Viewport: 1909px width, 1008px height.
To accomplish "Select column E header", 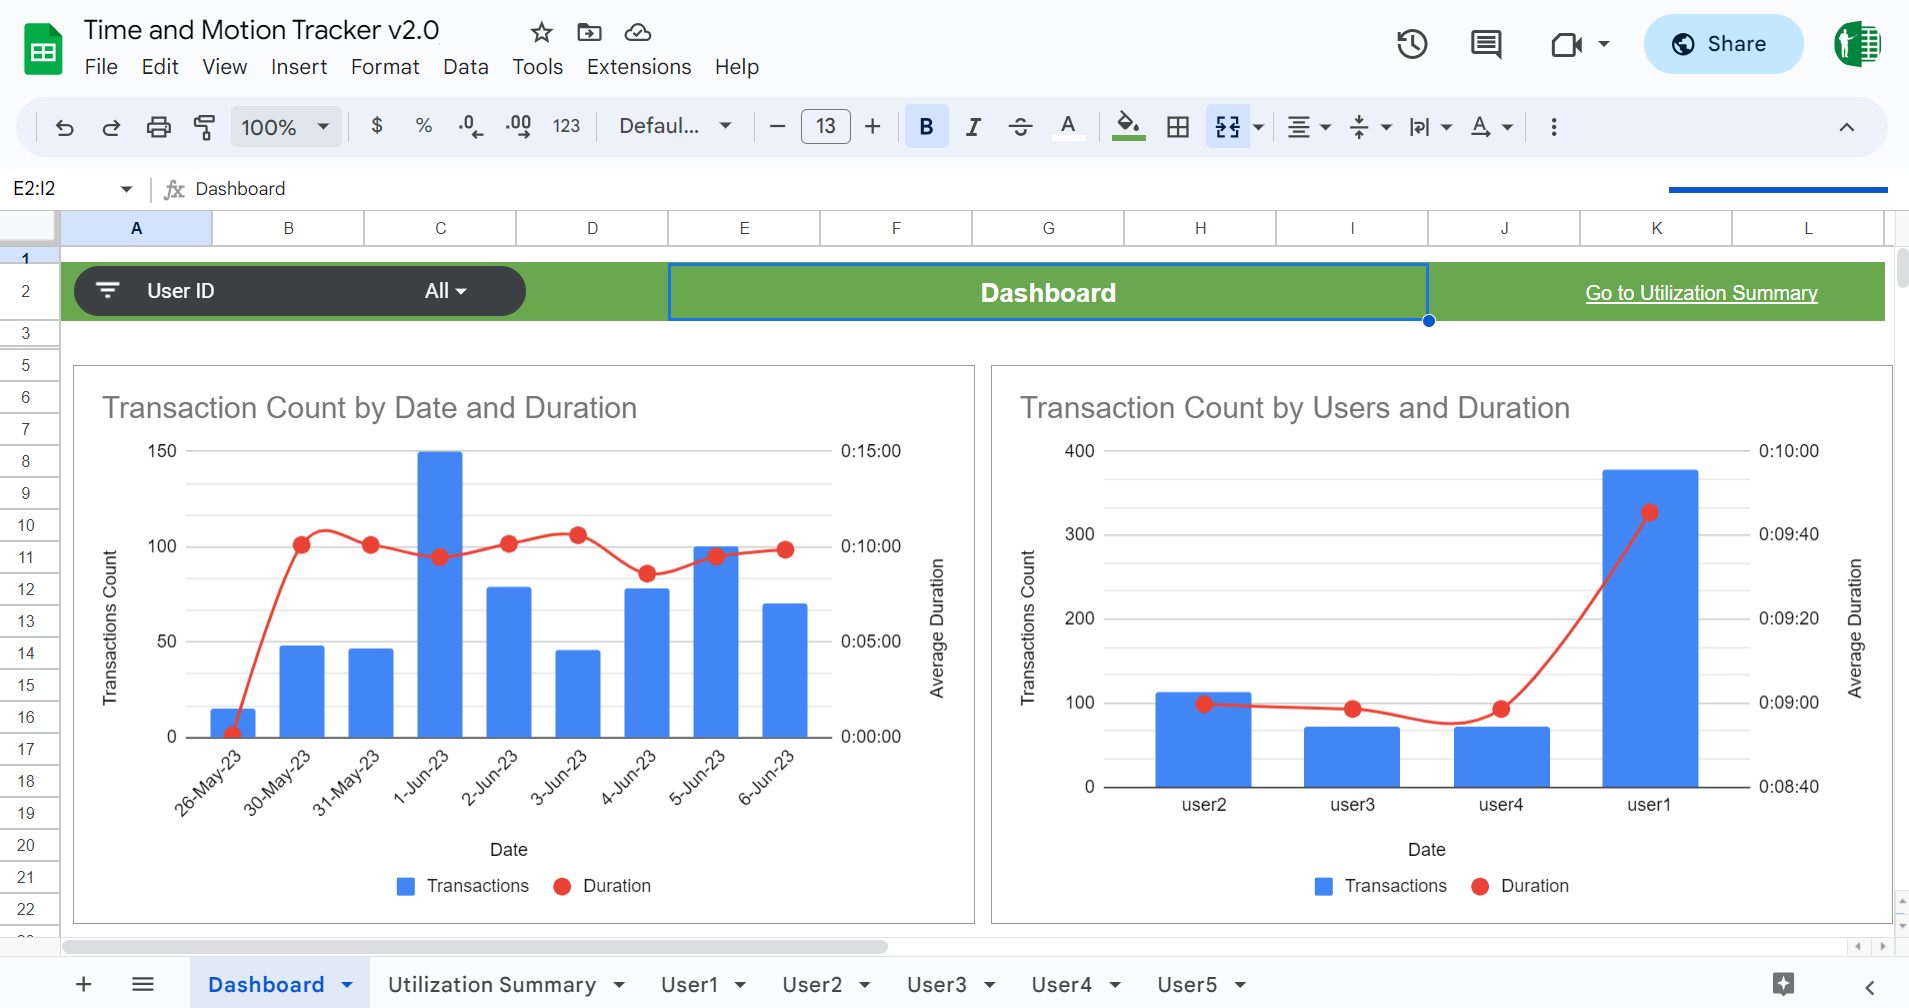I will [x=744, y=228].
